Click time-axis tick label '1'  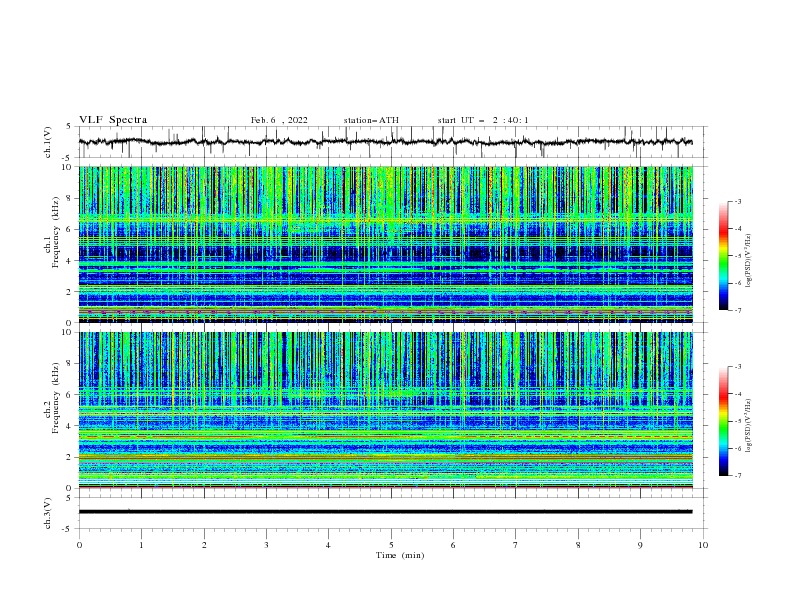(x=141, y=545)
